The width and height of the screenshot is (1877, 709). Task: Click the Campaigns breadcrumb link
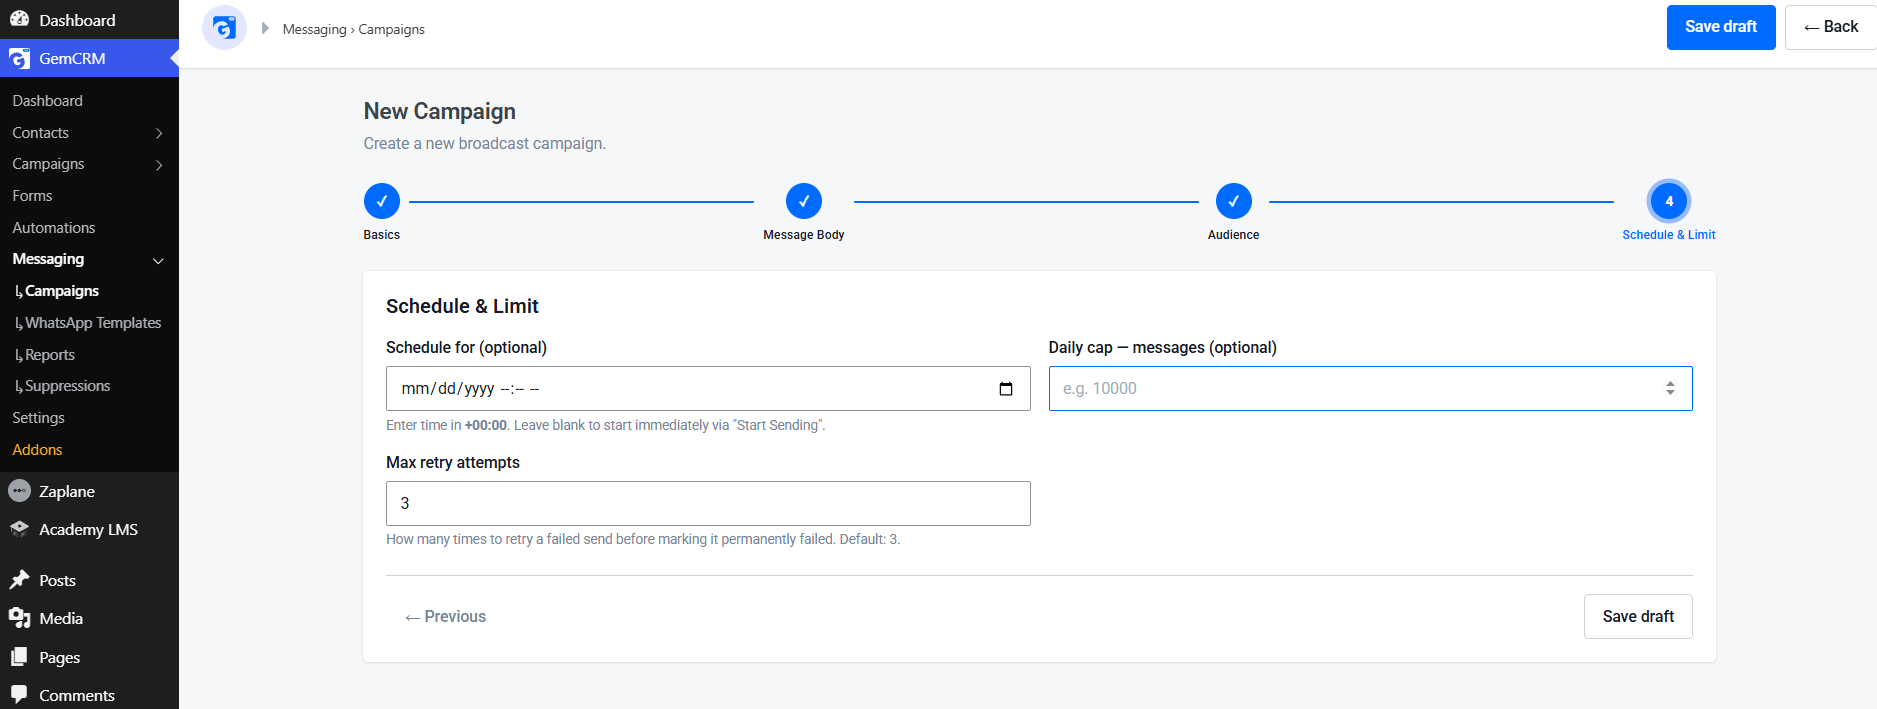tap(391, 29)
